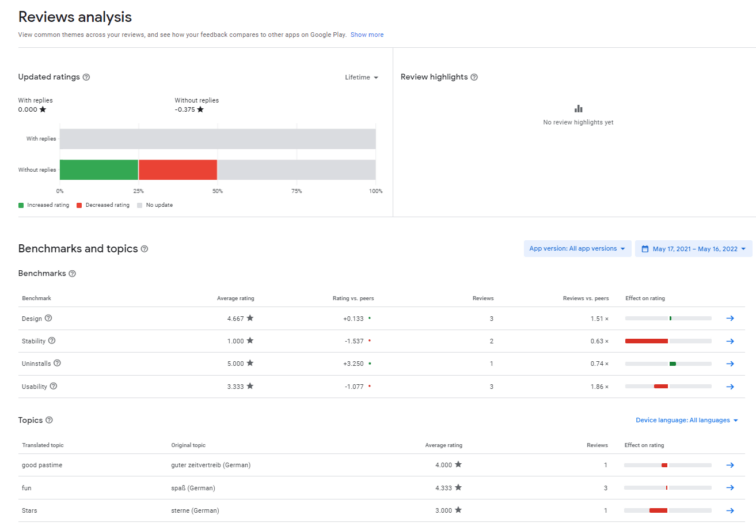The image size is (756, 526).
Task: Click the red Decreased rating bar segment
Action: pos(178,170)
